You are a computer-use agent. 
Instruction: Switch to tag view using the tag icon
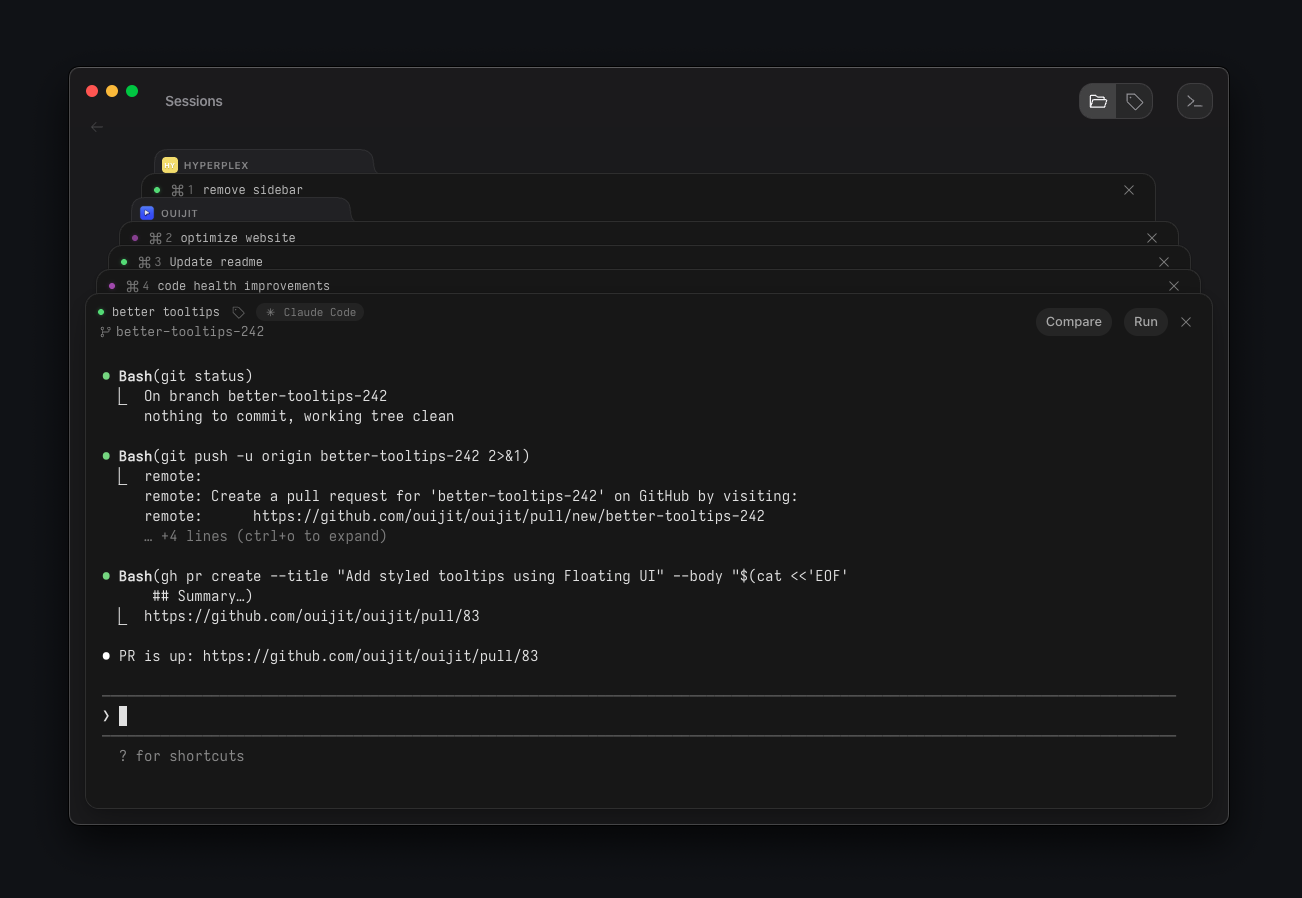pyautogui.click(x=1134, y=101)
